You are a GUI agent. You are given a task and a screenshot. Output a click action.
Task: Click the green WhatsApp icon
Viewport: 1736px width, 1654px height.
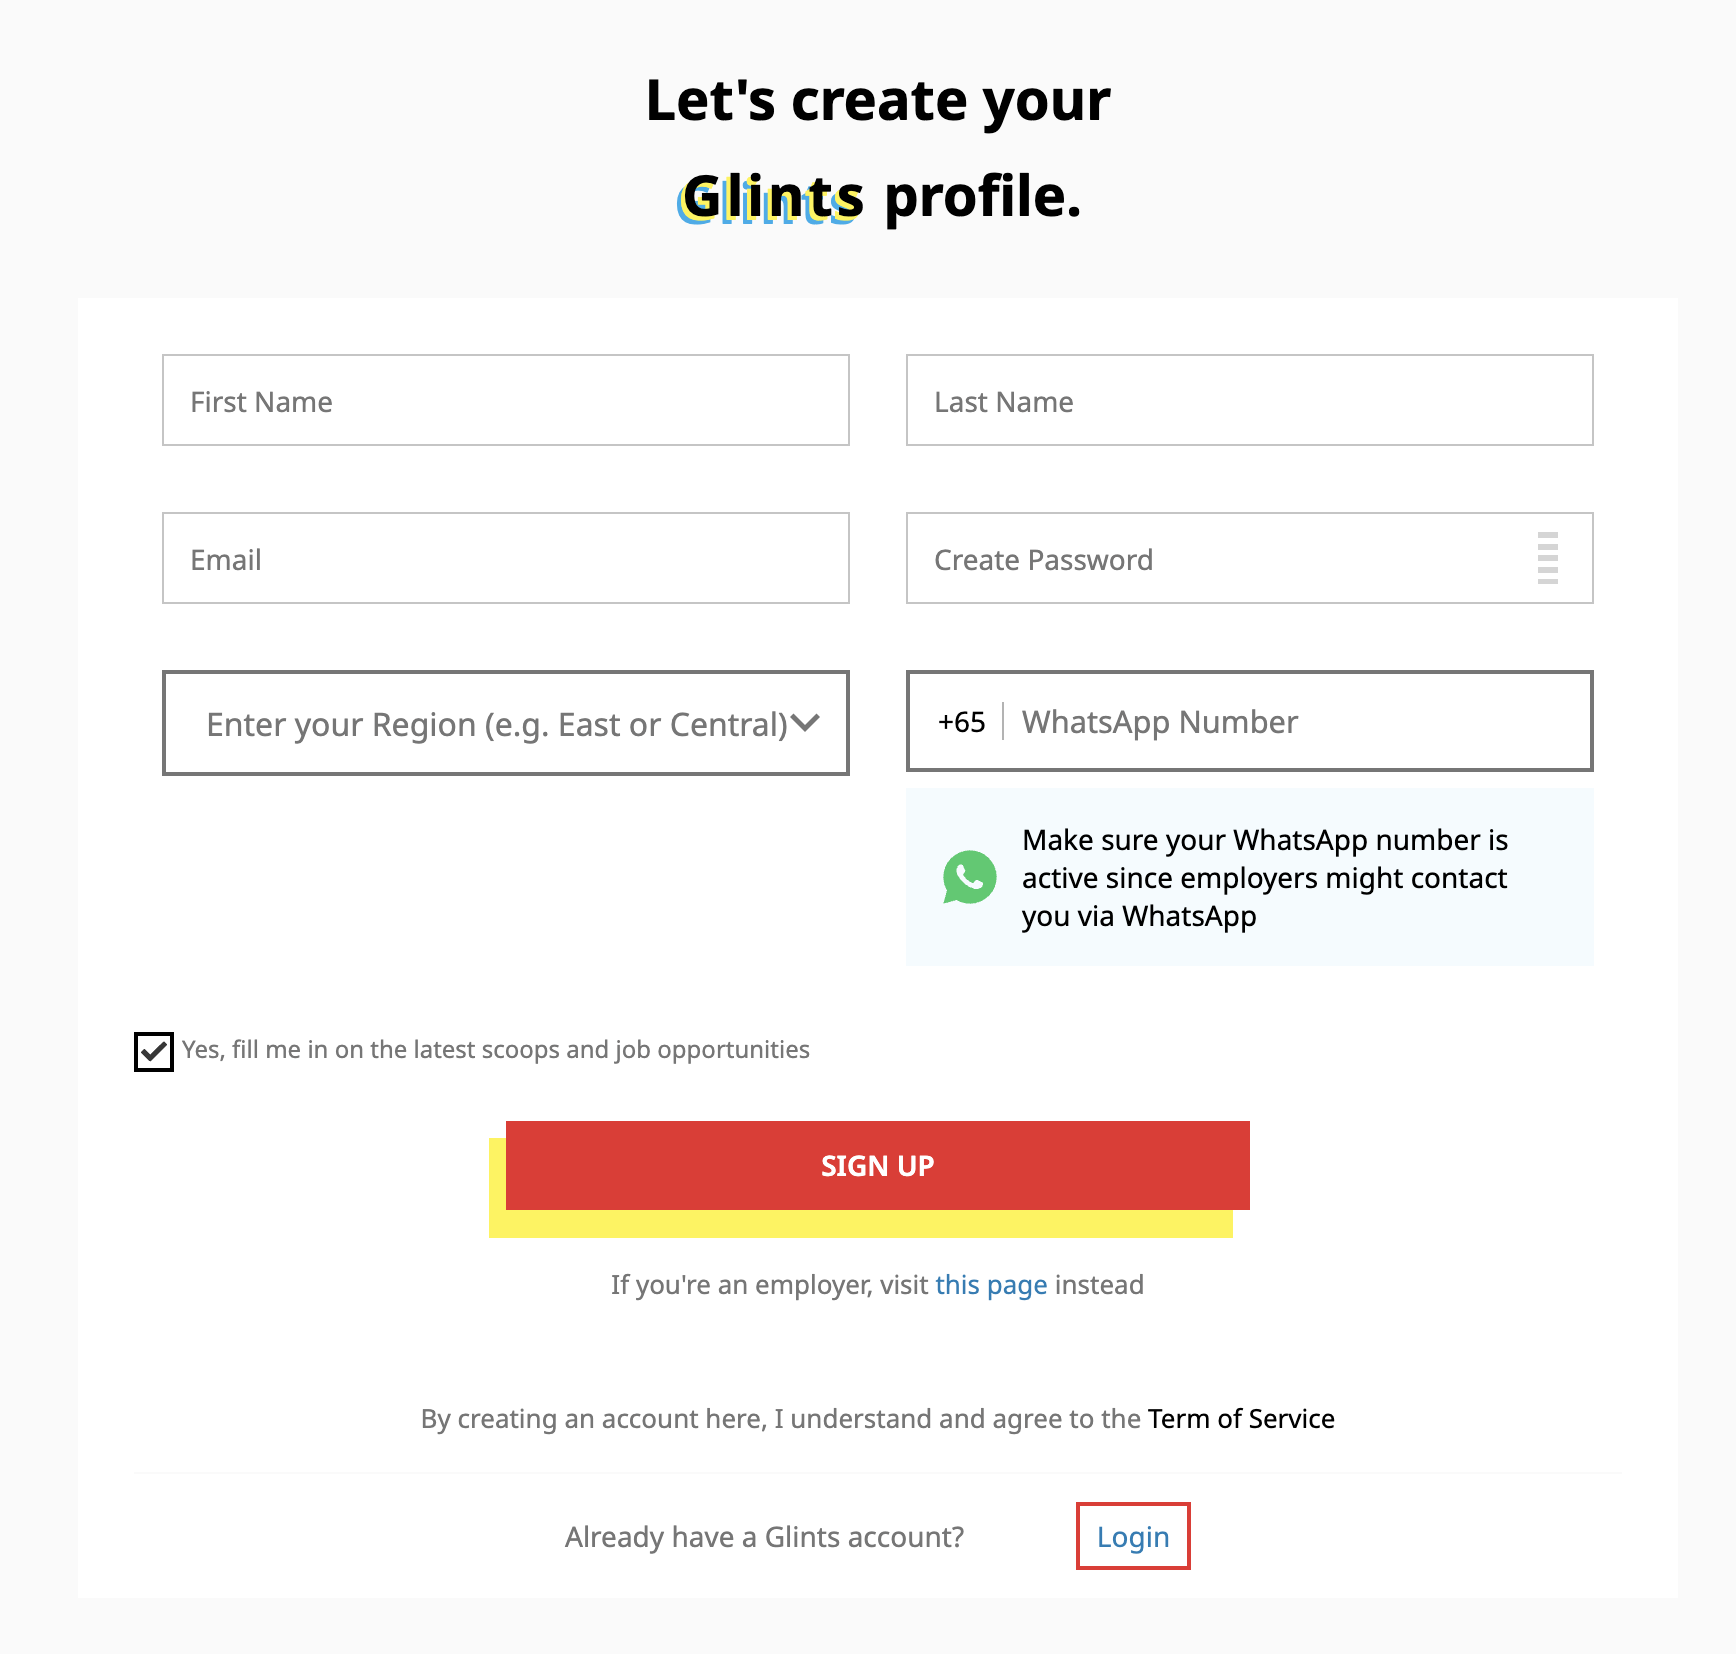[x=969, y=877]
